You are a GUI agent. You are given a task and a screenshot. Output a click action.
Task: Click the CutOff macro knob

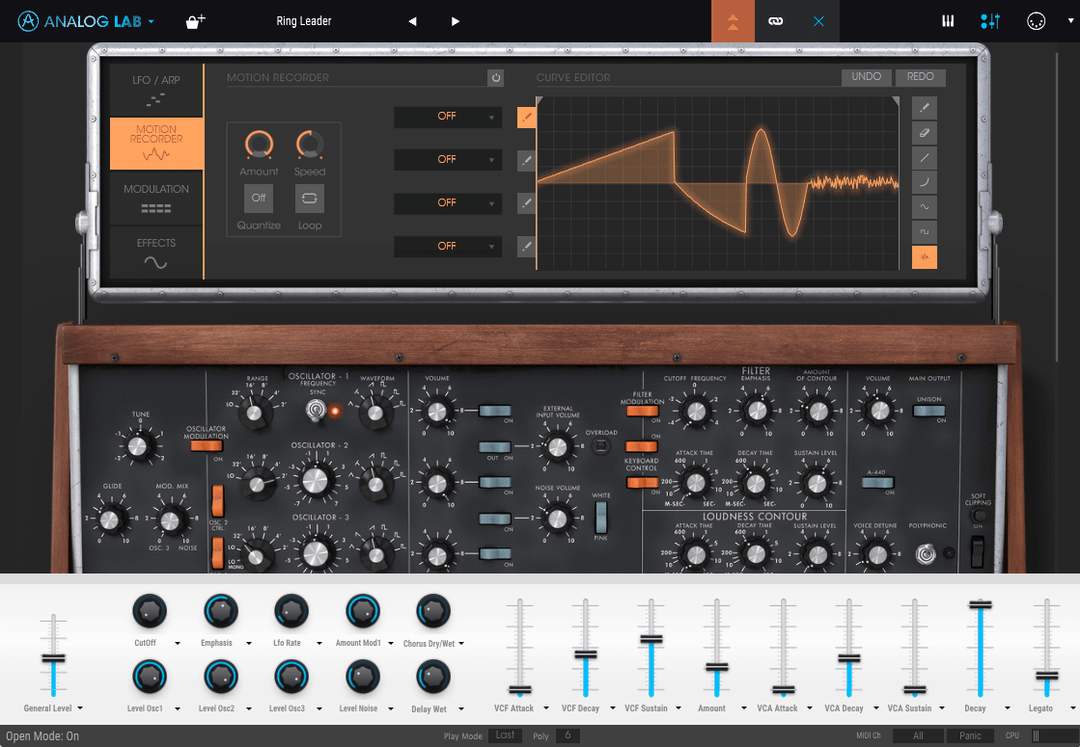(149, 611)
